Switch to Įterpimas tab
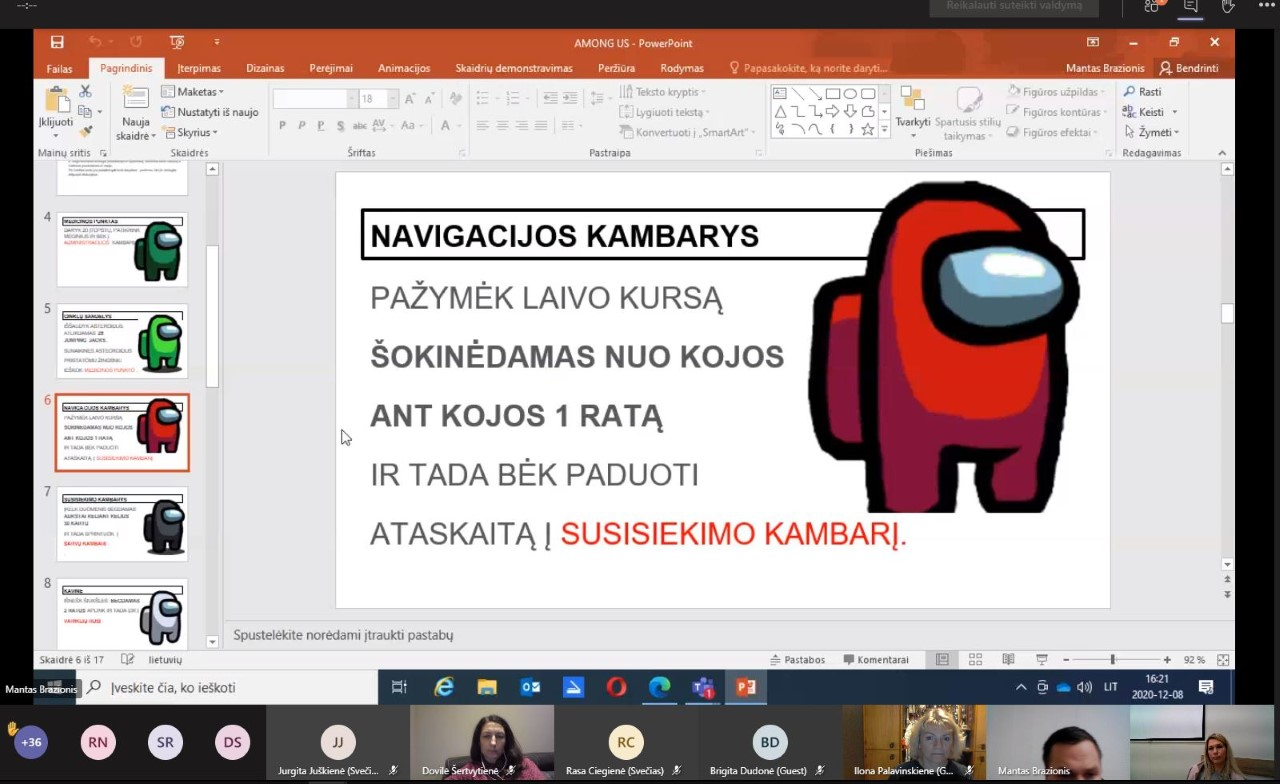1280x784 pixels. [199, 68]
